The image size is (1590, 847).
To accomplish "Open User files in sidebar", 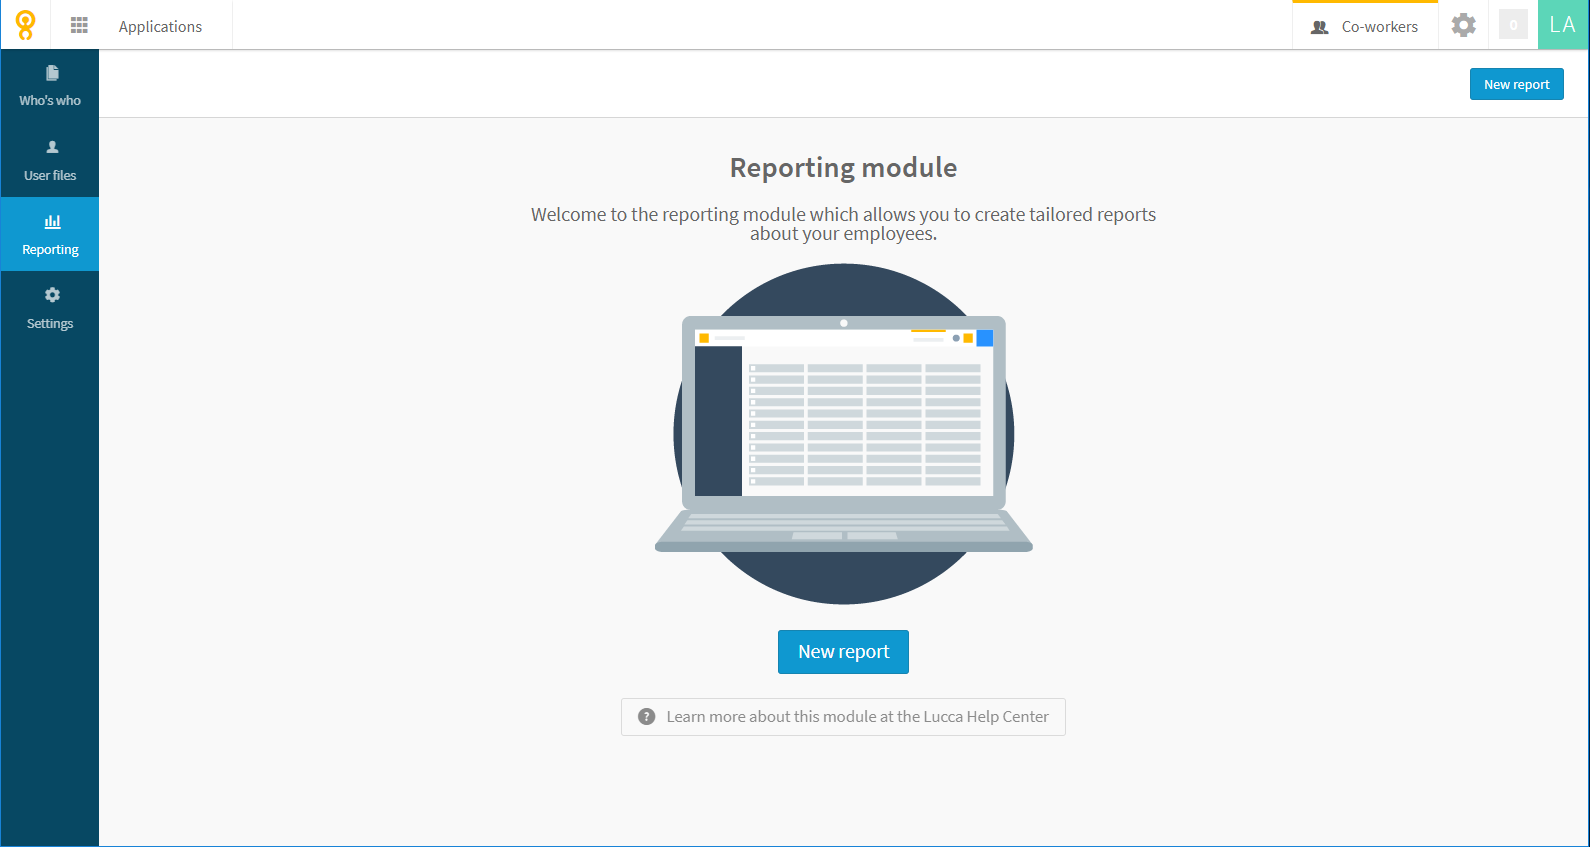I will (x=50, y=160).
